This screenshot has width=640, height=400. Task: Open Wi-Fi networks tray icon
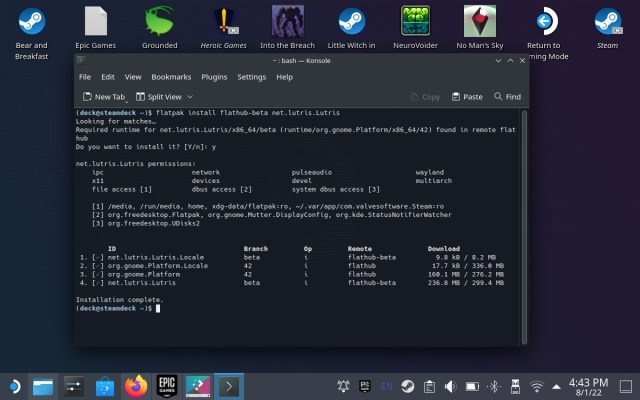(x=537, y=386)
